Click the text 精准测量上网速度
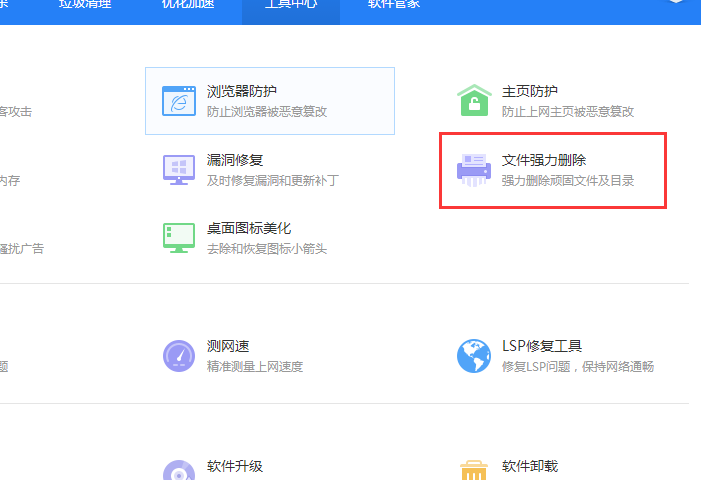701x480 pixels. pyautogui.click(x=255, y=366)
